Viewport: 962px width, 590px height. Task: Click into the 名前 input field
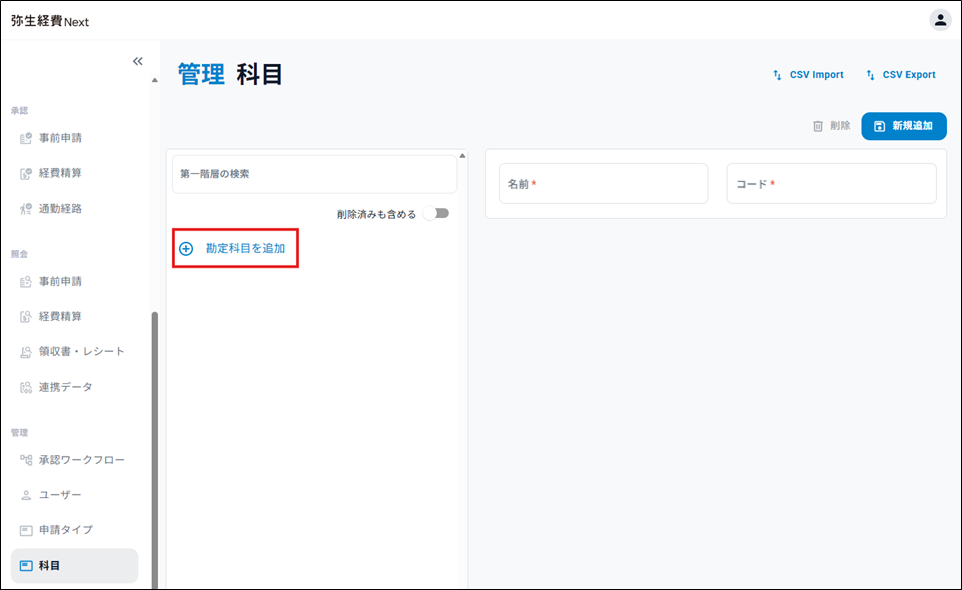(604, 183)
